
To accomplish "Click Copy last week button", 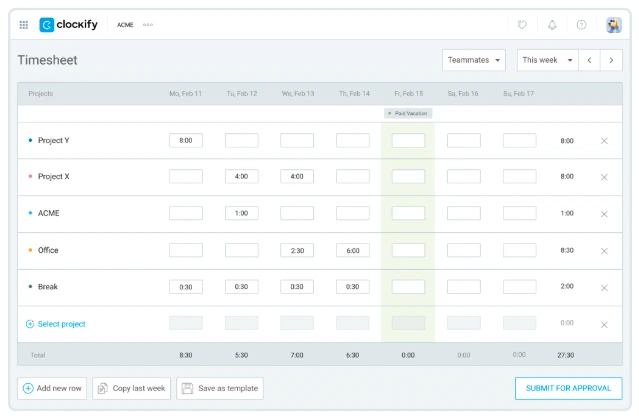I will (132, 388).
